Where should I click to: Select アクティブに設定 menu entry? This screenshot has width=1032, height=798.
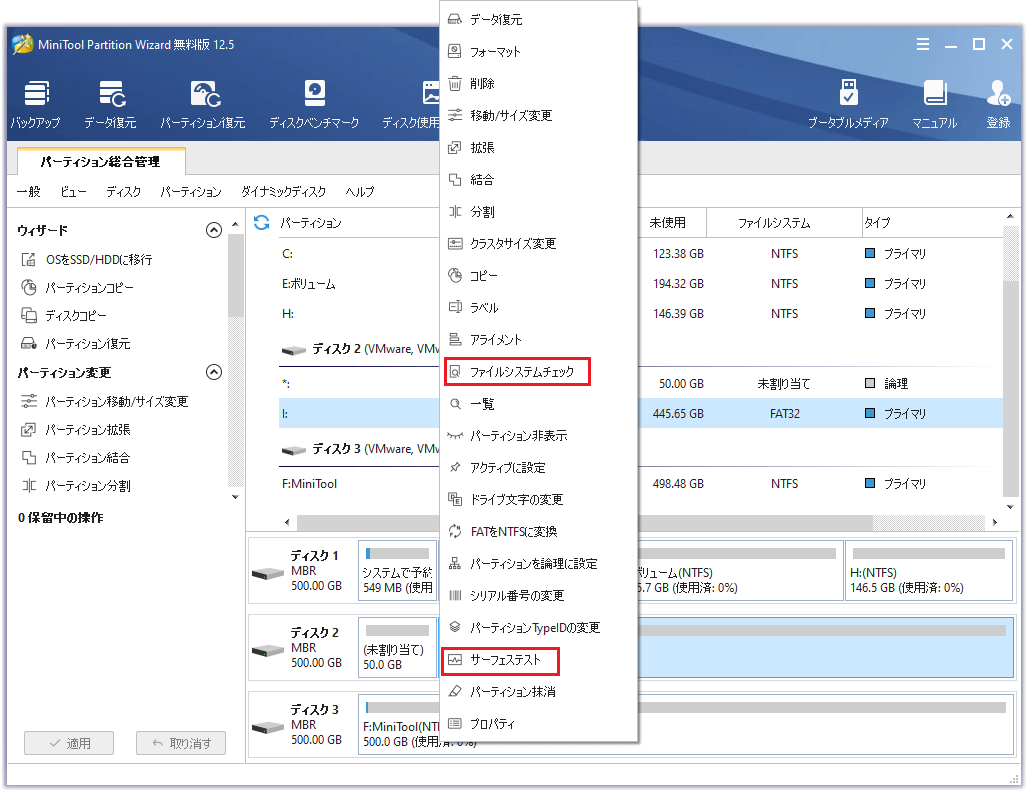coord(538,468)
